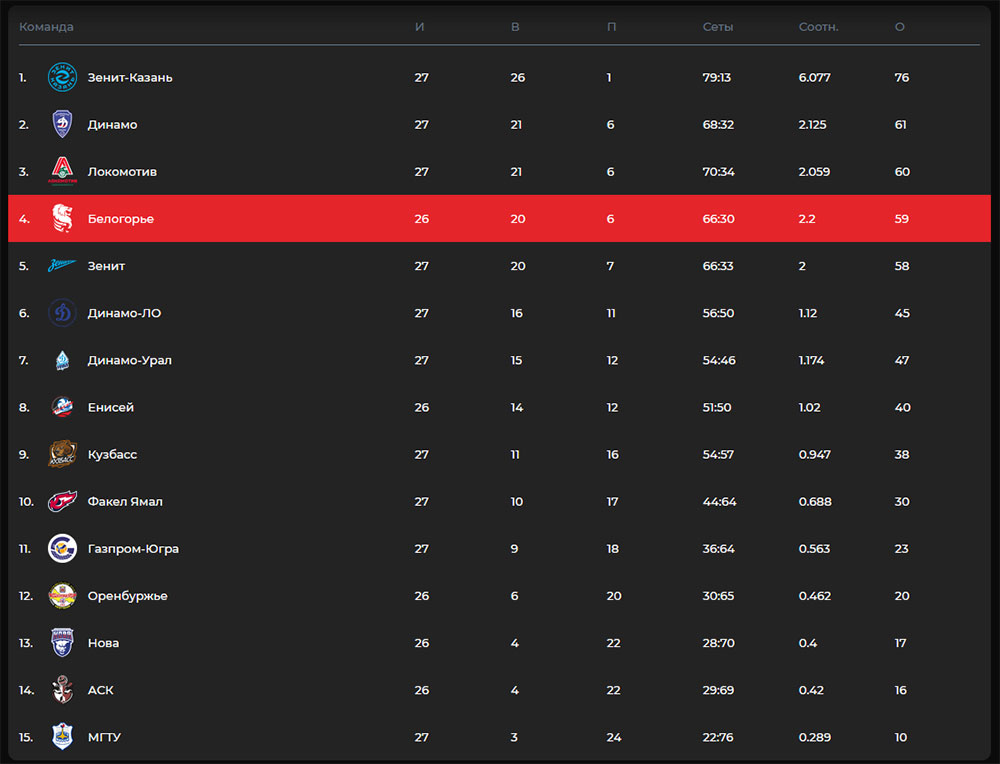The height and width of the screenshot is (764, 1000).
Task: Click МГТУ ratio value 0.289
Action: coord(814,737)
